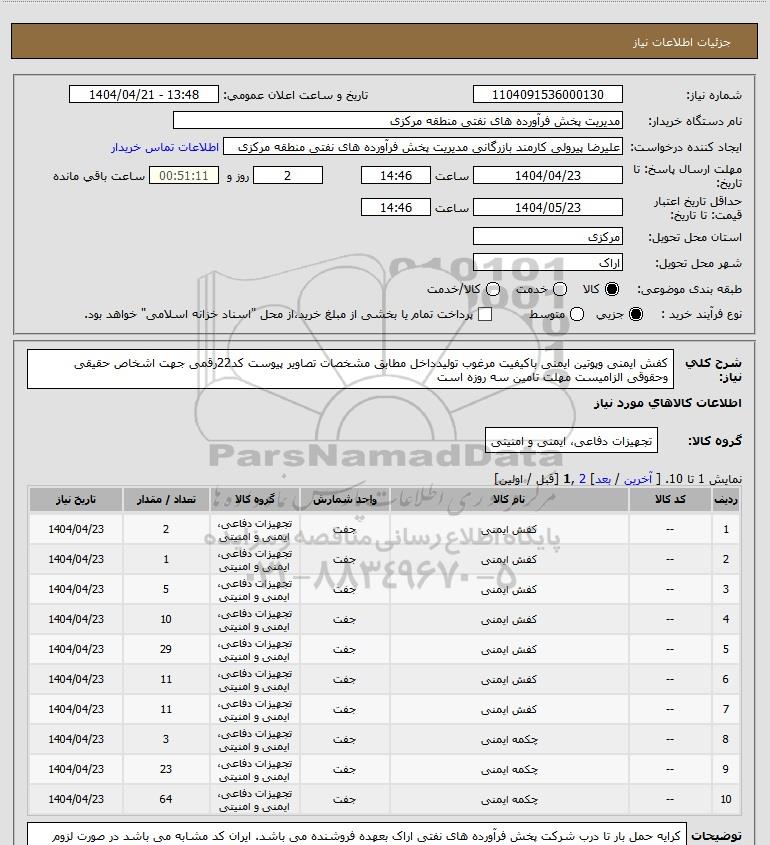This screenshot has width=770, height=845.
Task: Click the جزئیات اطلاعات نیاز page header
Action: 682,42
